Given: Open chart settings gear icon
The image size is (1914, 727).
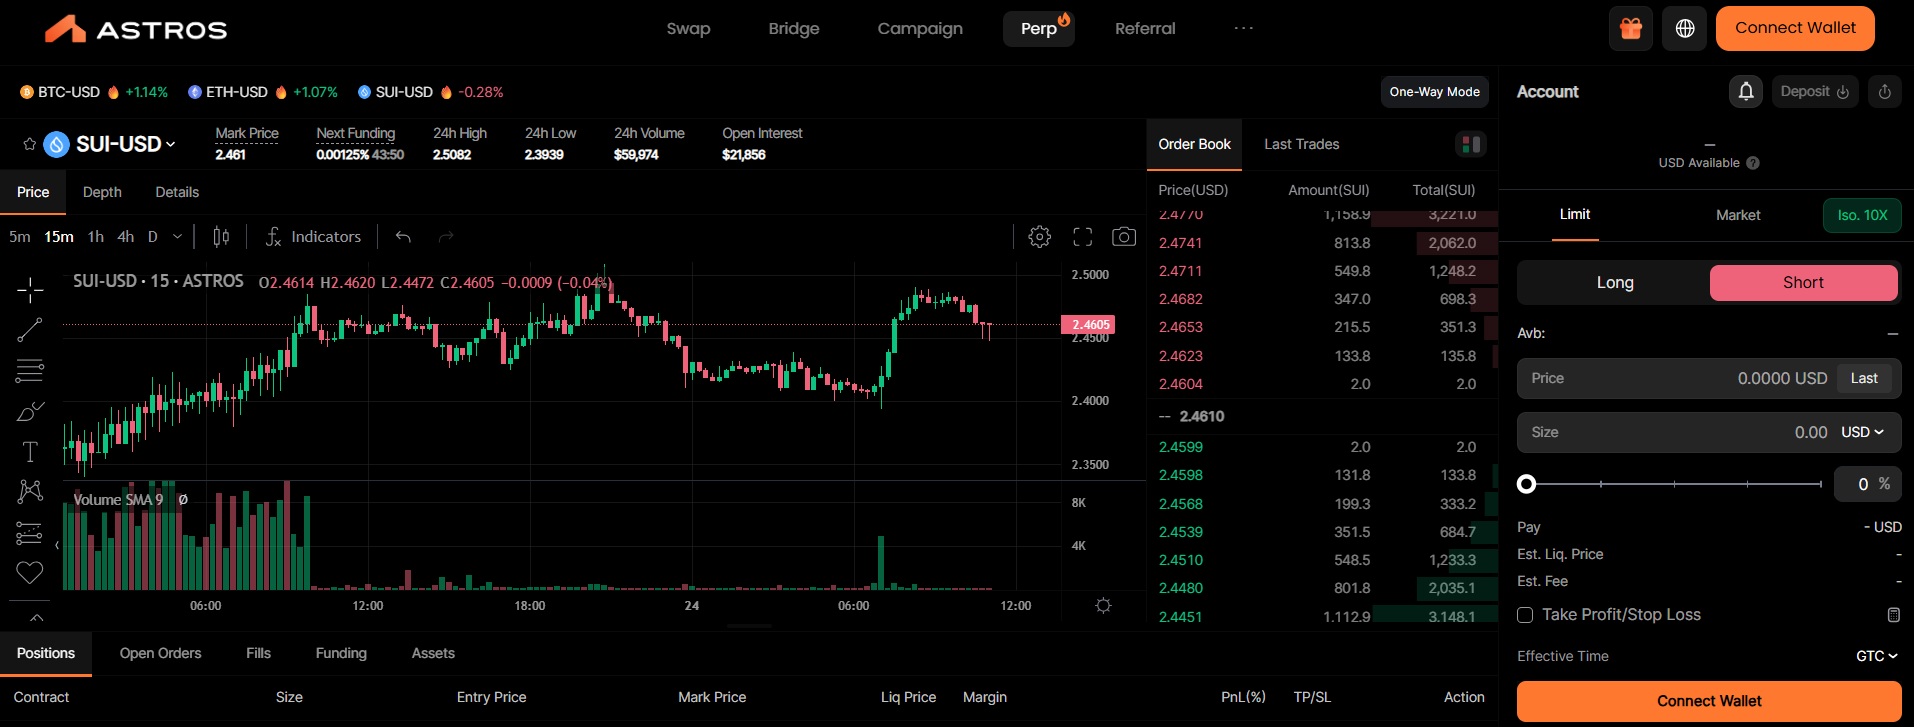Looking at the screenshot, I should tap(1040, 237).
